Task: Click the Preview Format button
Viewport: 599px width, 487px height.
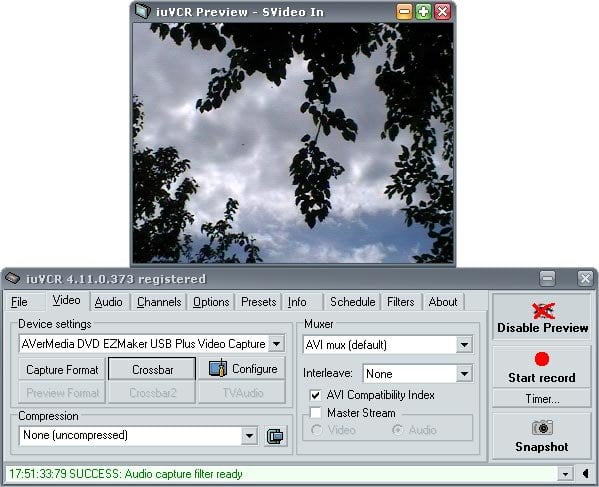Action: 62,392
